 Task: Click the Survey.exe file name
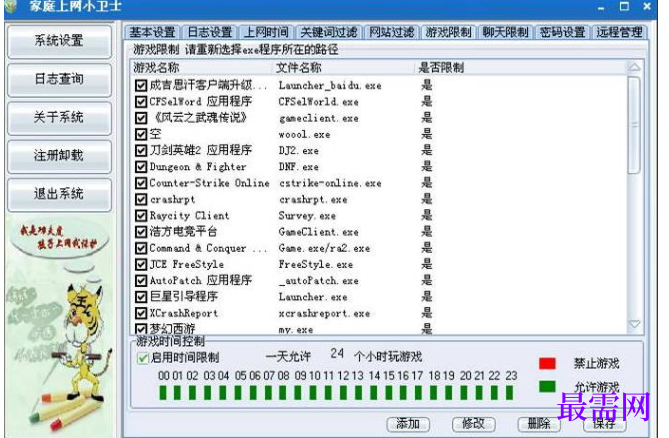(x=307, y=216)
